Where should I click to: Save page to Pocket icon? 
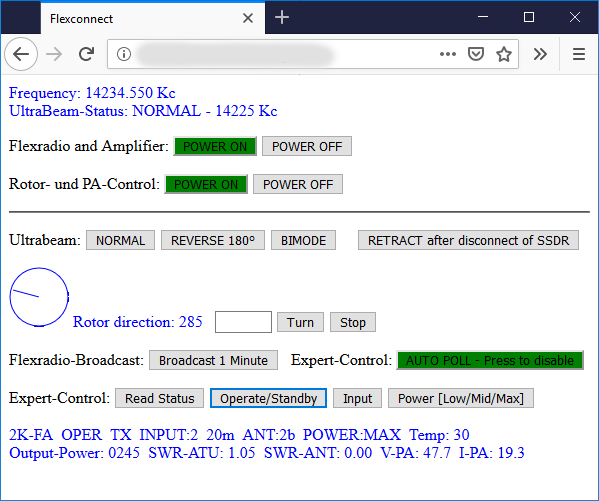(x=476, y=54)
